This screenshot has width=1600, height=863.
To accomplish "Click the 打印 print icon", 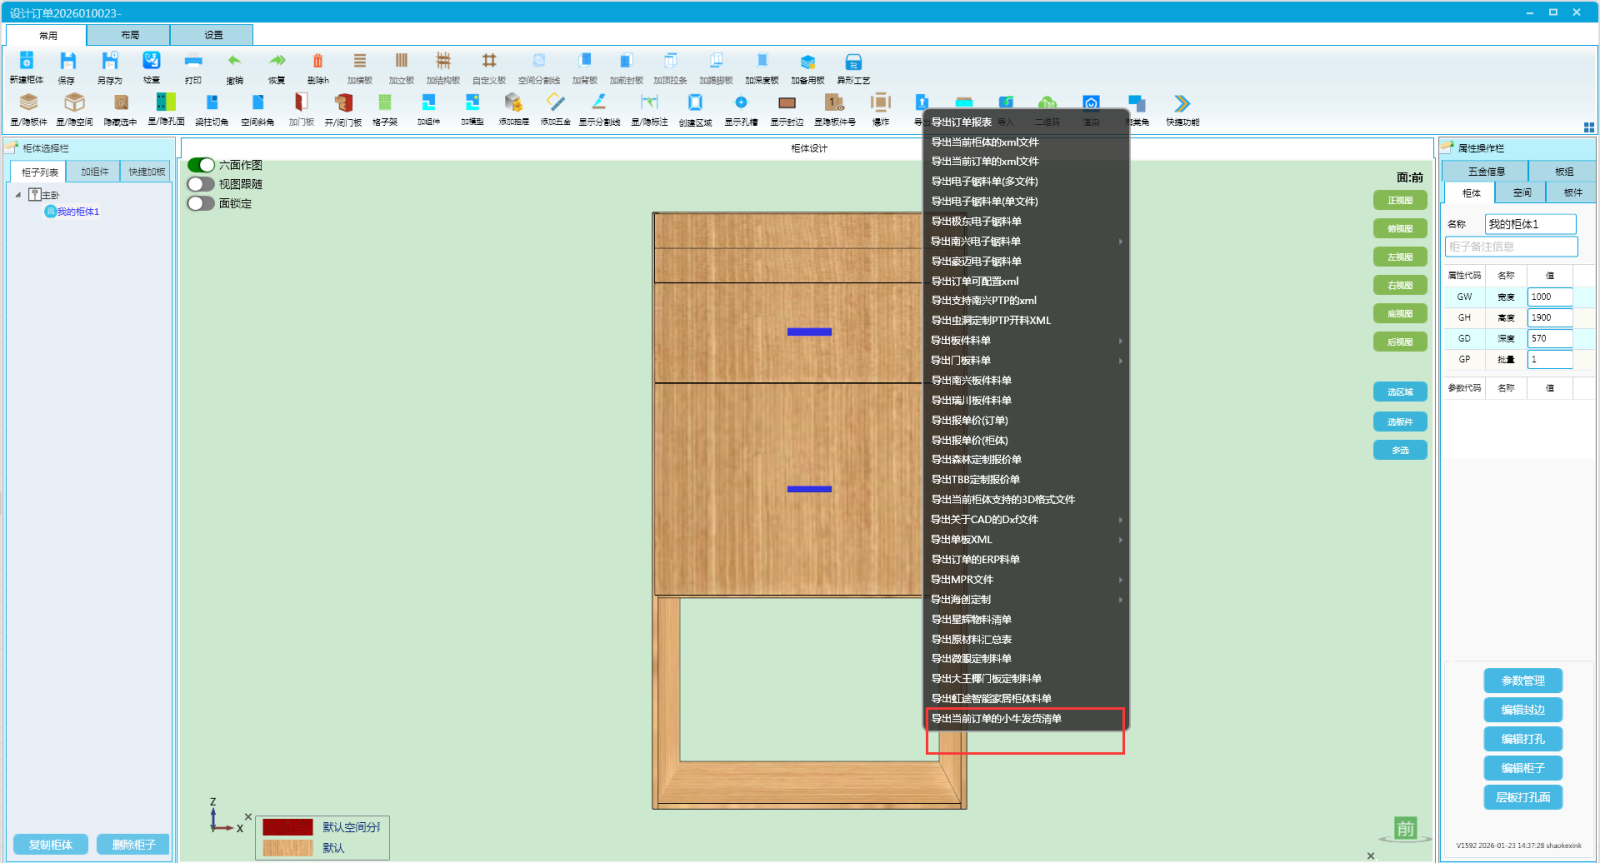I will click(193, 62).
